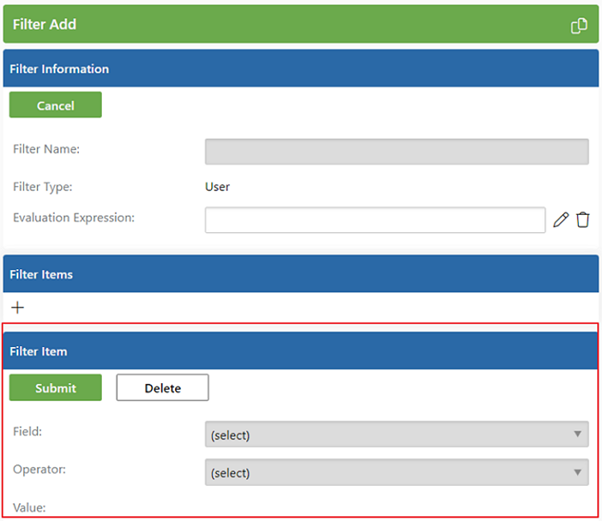Click the 'Filter Name:' label
Image resolution: width=602 pixels, height=521 pixels.
pyautogui.click(x=46, y=149)
